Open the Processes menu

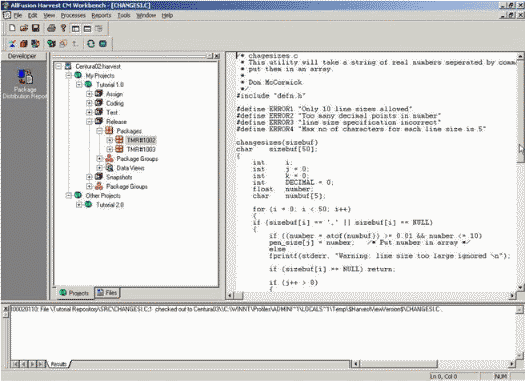click(73, 15)
